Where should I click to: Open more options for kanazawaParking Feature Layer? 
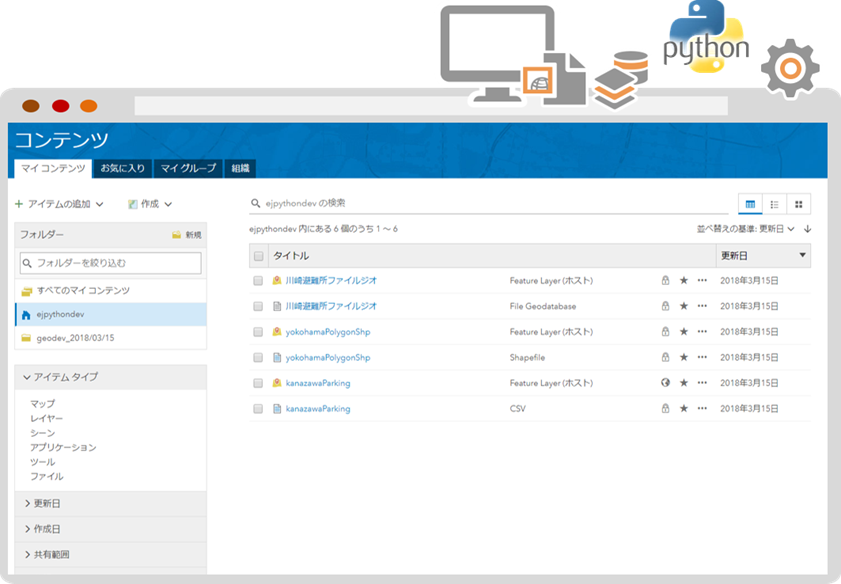click(702, 383)
